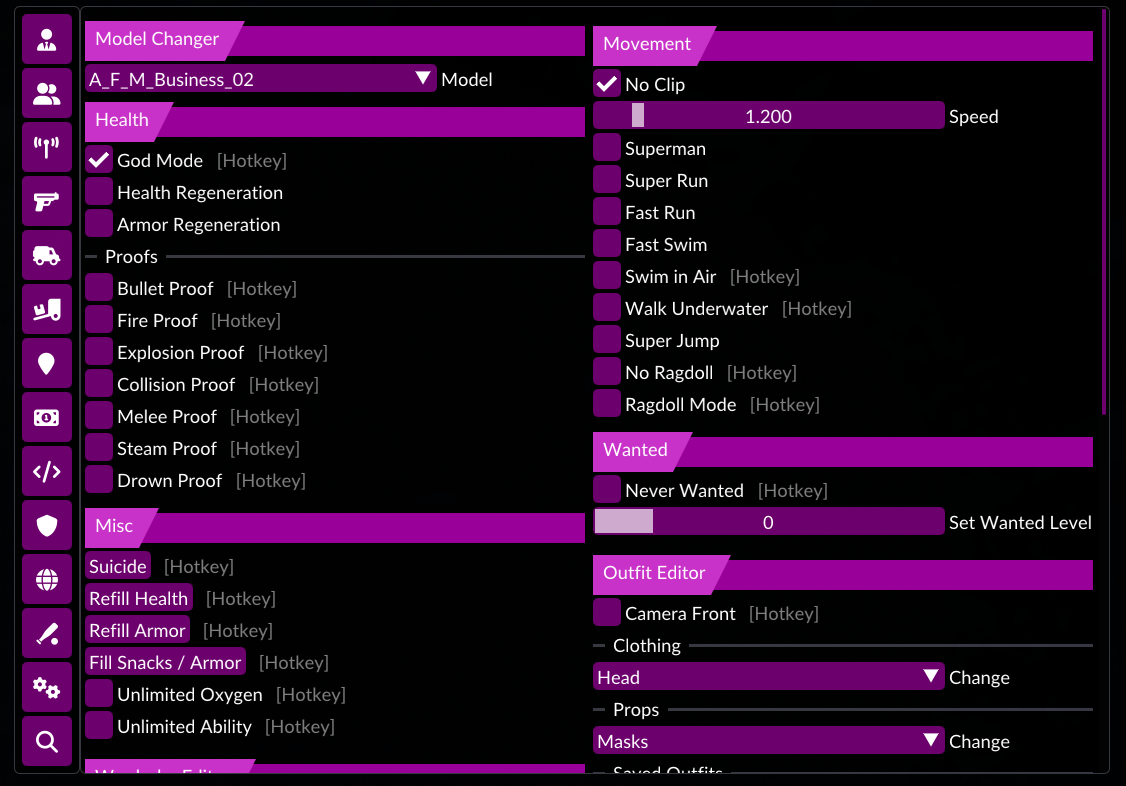Click the Movement section header
1126x786 pixels.
coord(843,44)
